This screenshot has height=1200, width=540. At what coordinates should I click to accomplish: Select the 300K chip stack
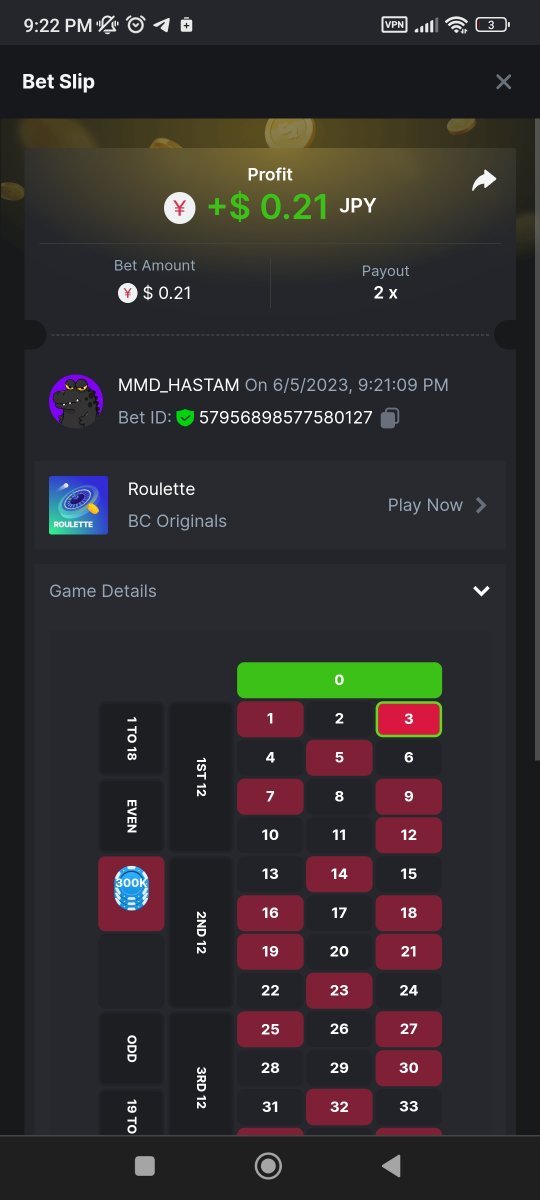[x=131, y=893]
